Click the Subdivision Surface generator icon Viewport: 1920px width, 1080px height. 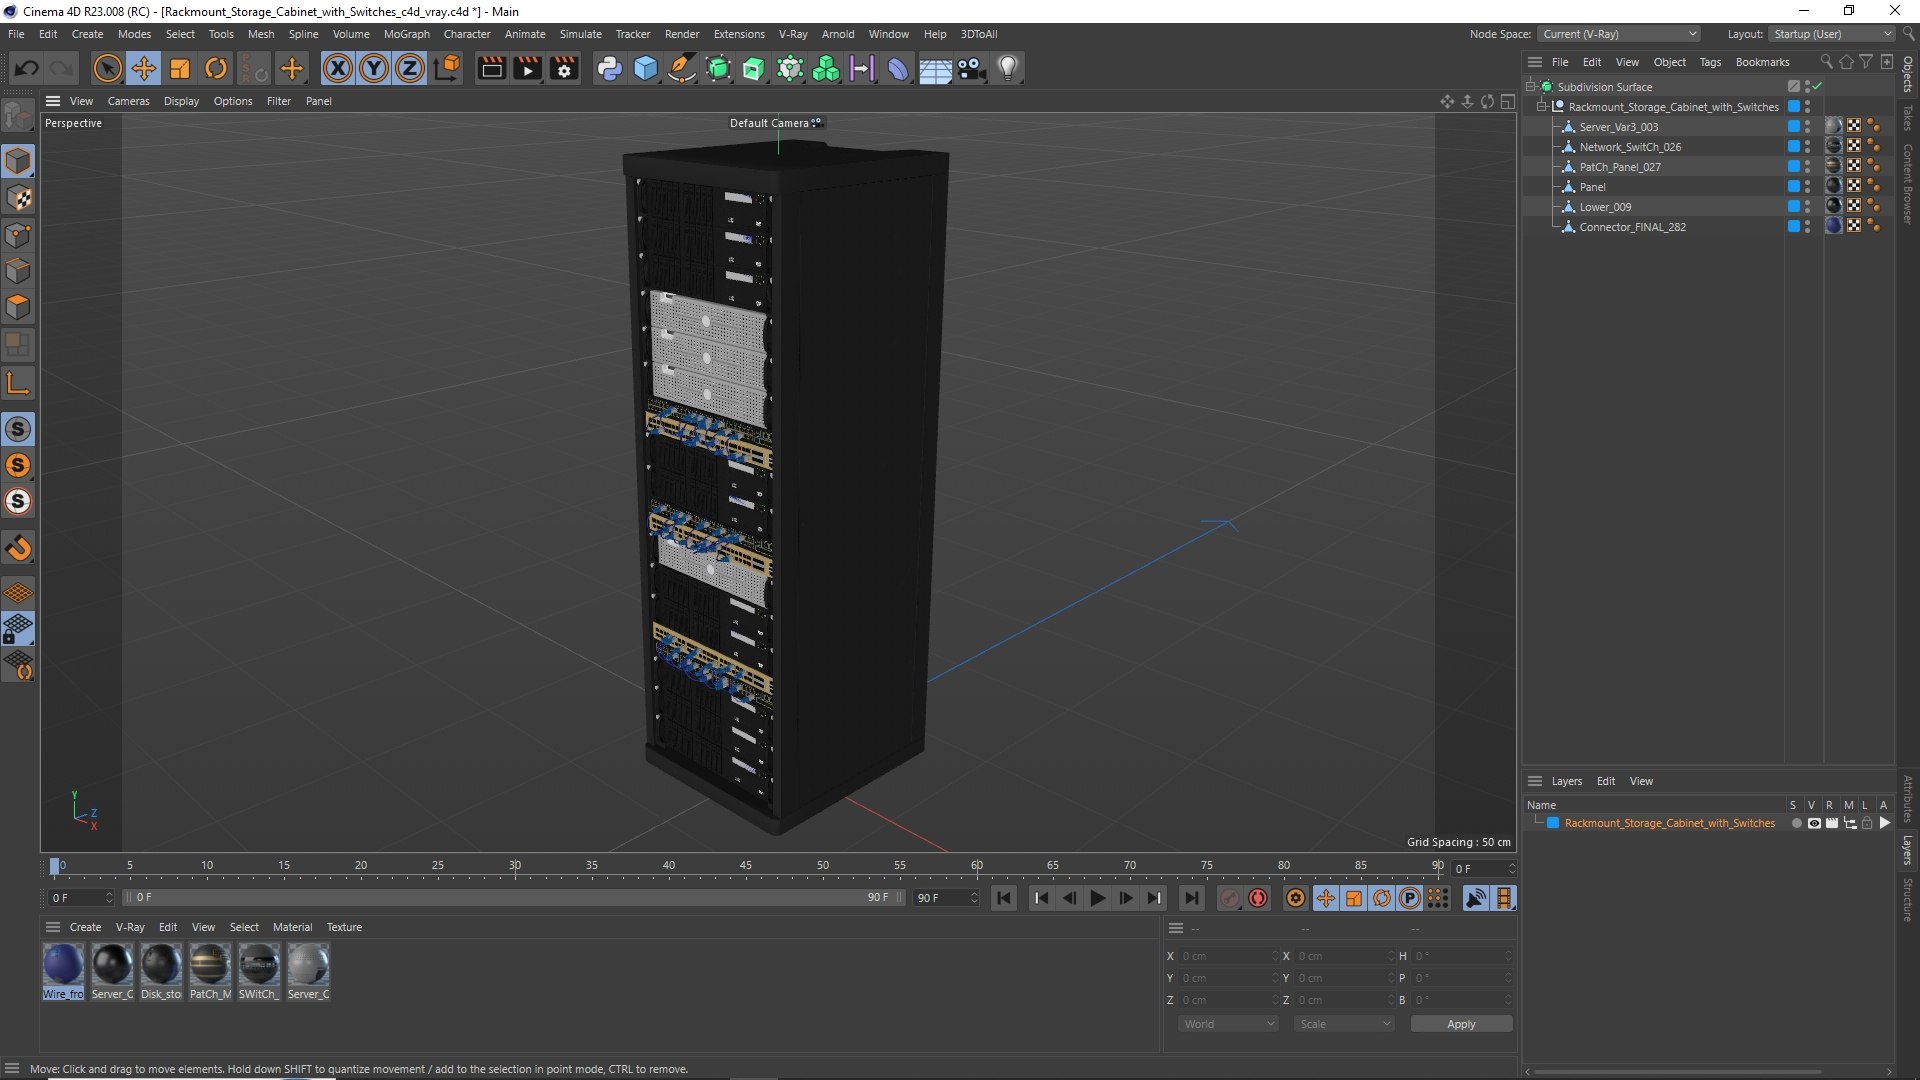click(718, 68)
